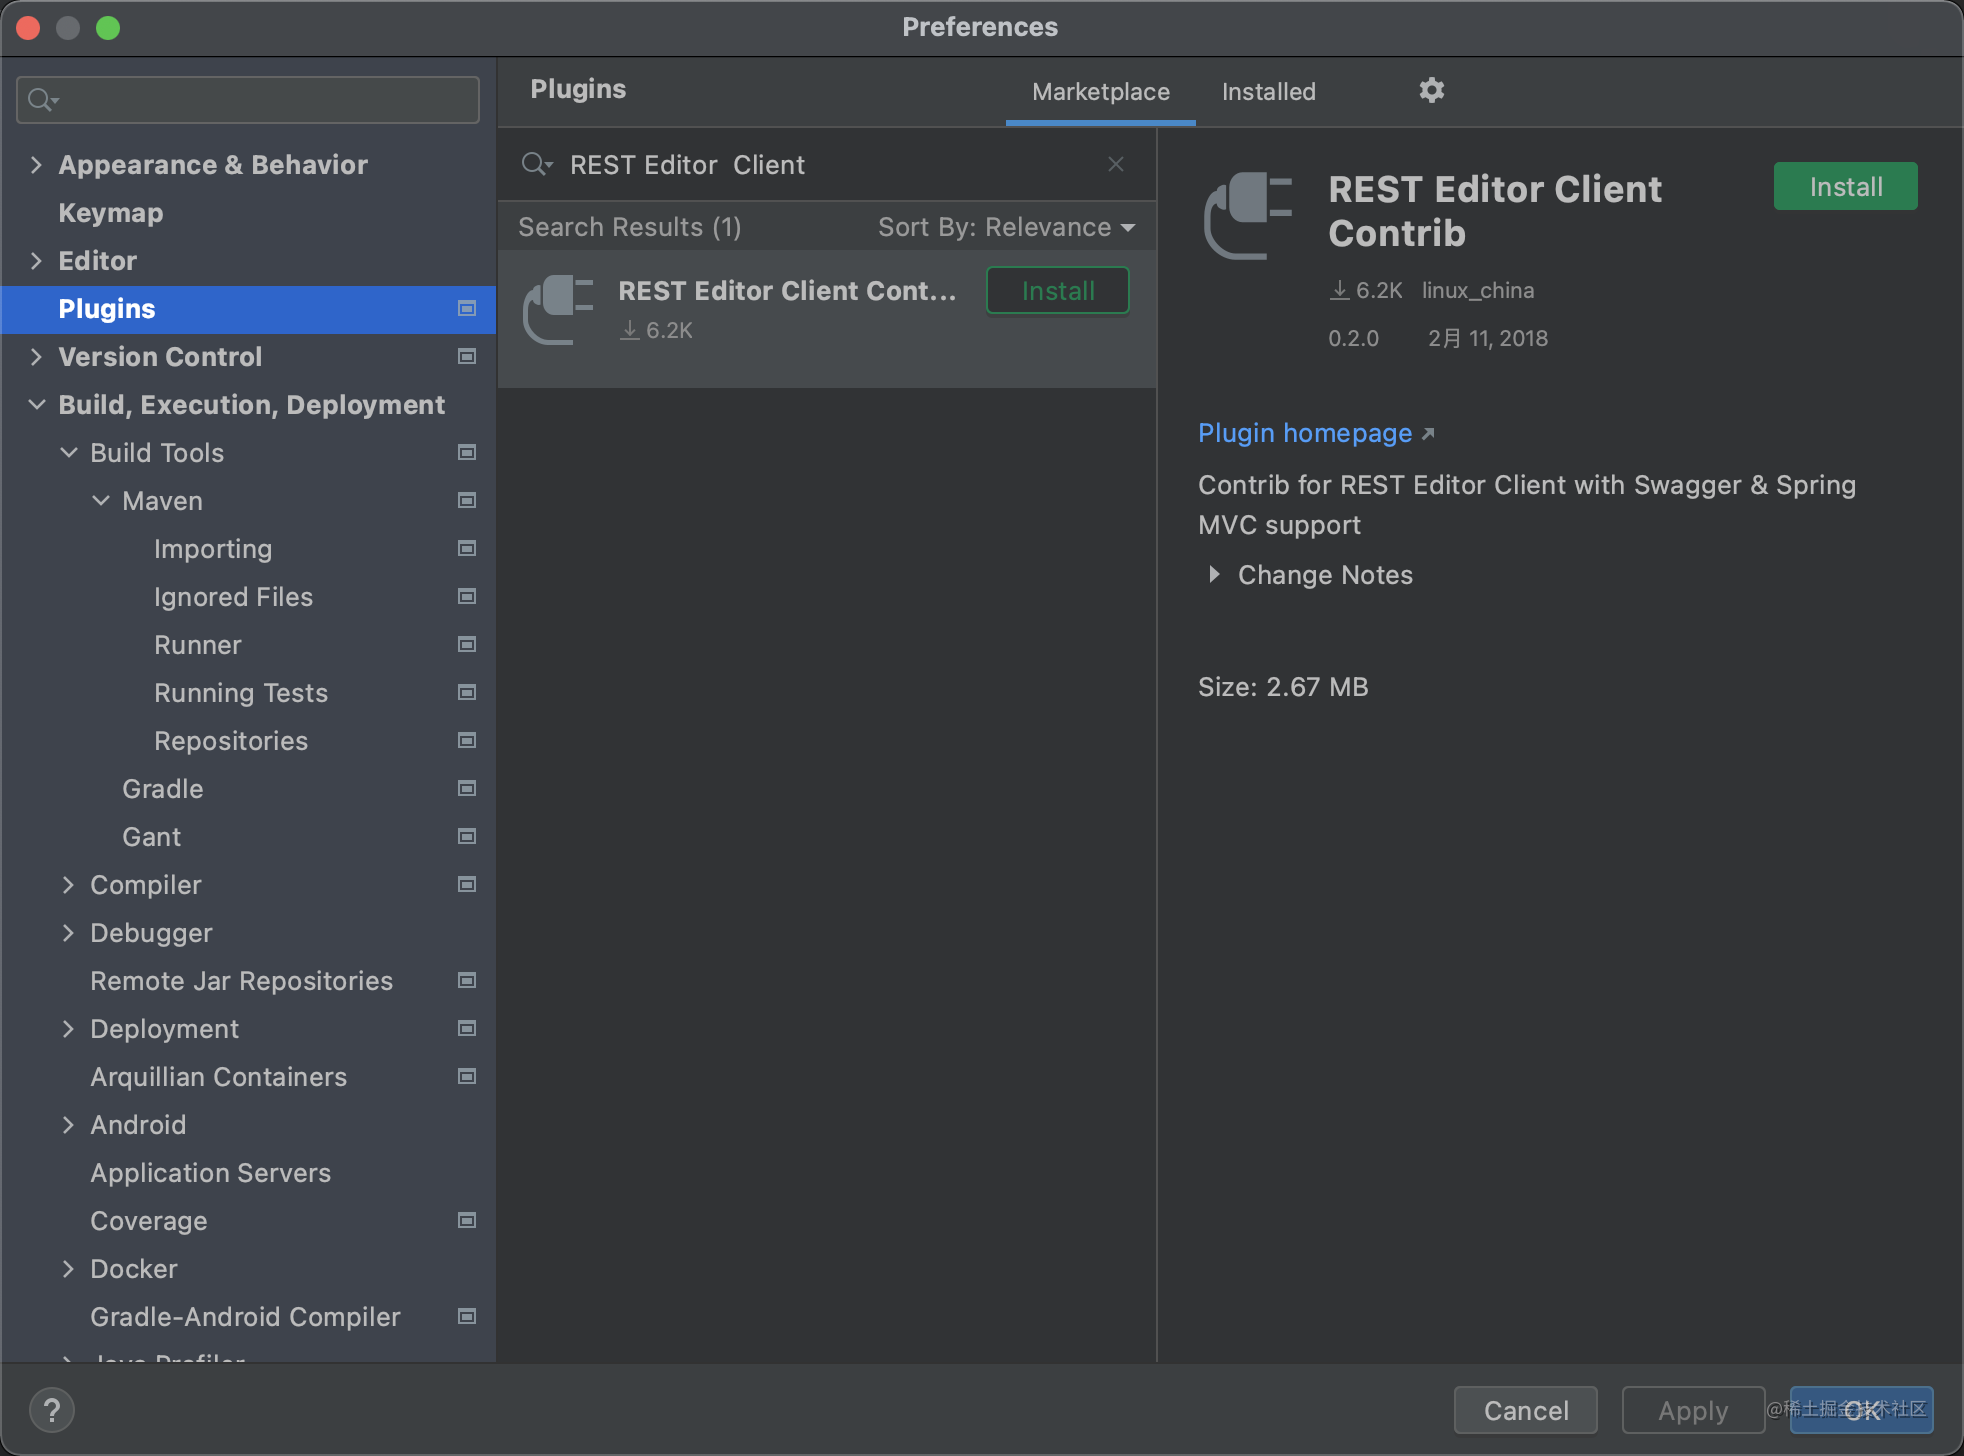The height and width of the screenshot is (1456, 1964).
Task: Open the plugins gear settings icon
Action: 1431,91
